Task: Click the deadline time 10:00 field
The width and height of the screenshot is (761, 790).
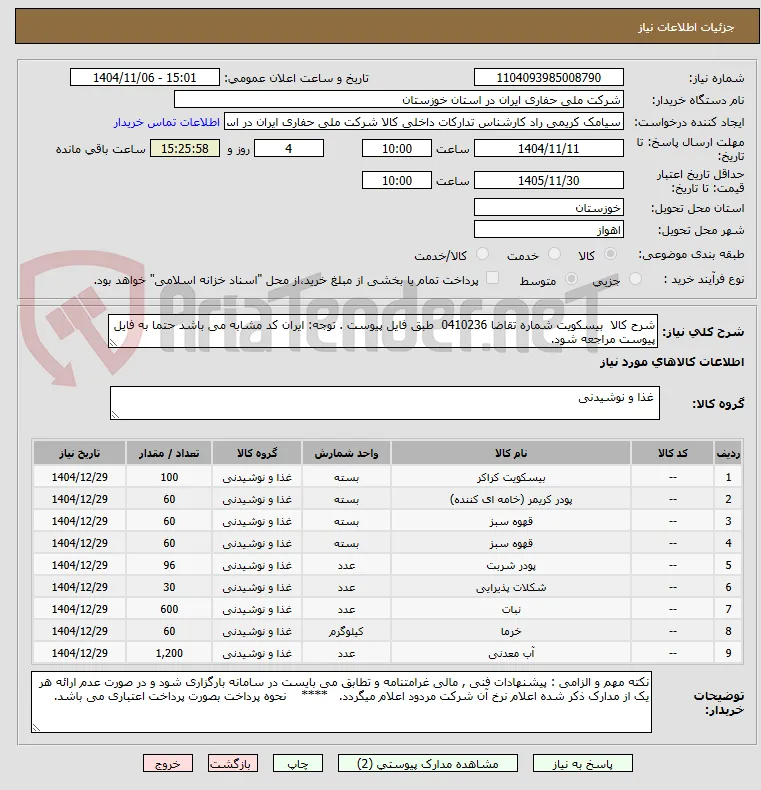Action: tap(397, 149)
